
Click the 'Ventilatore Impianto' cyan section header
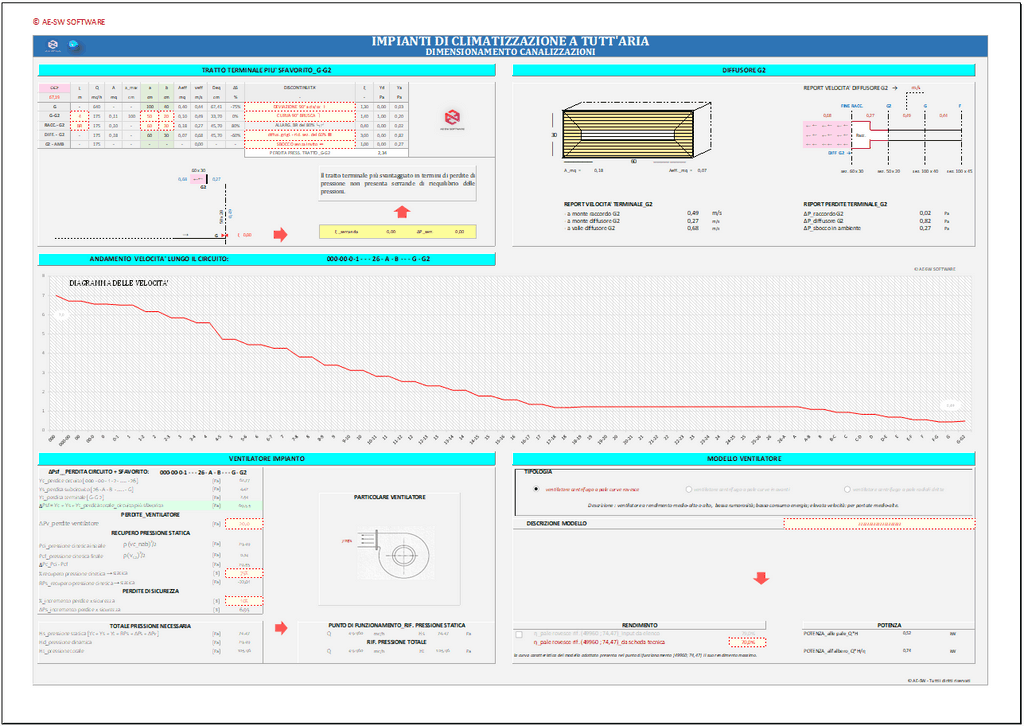(x=267, y=458)
